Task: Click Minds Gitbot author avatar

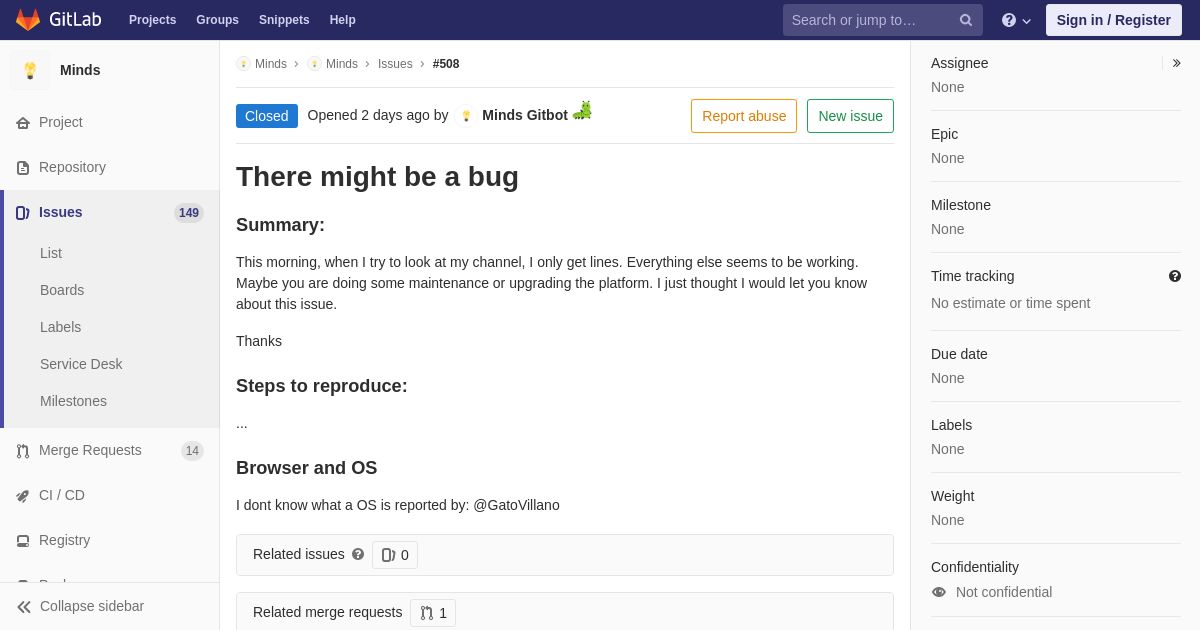Action: click(x=466, y=116)
